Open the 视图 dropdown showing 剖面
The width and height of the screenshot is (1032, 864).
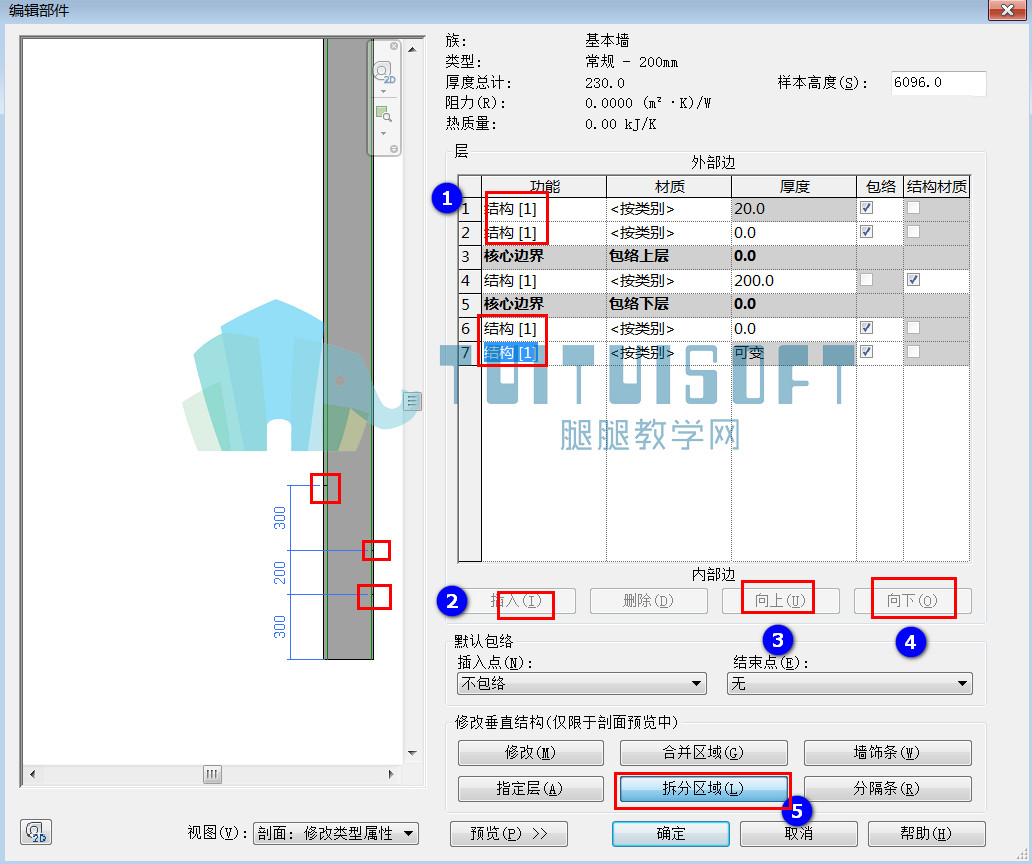(x=336, y=834)
